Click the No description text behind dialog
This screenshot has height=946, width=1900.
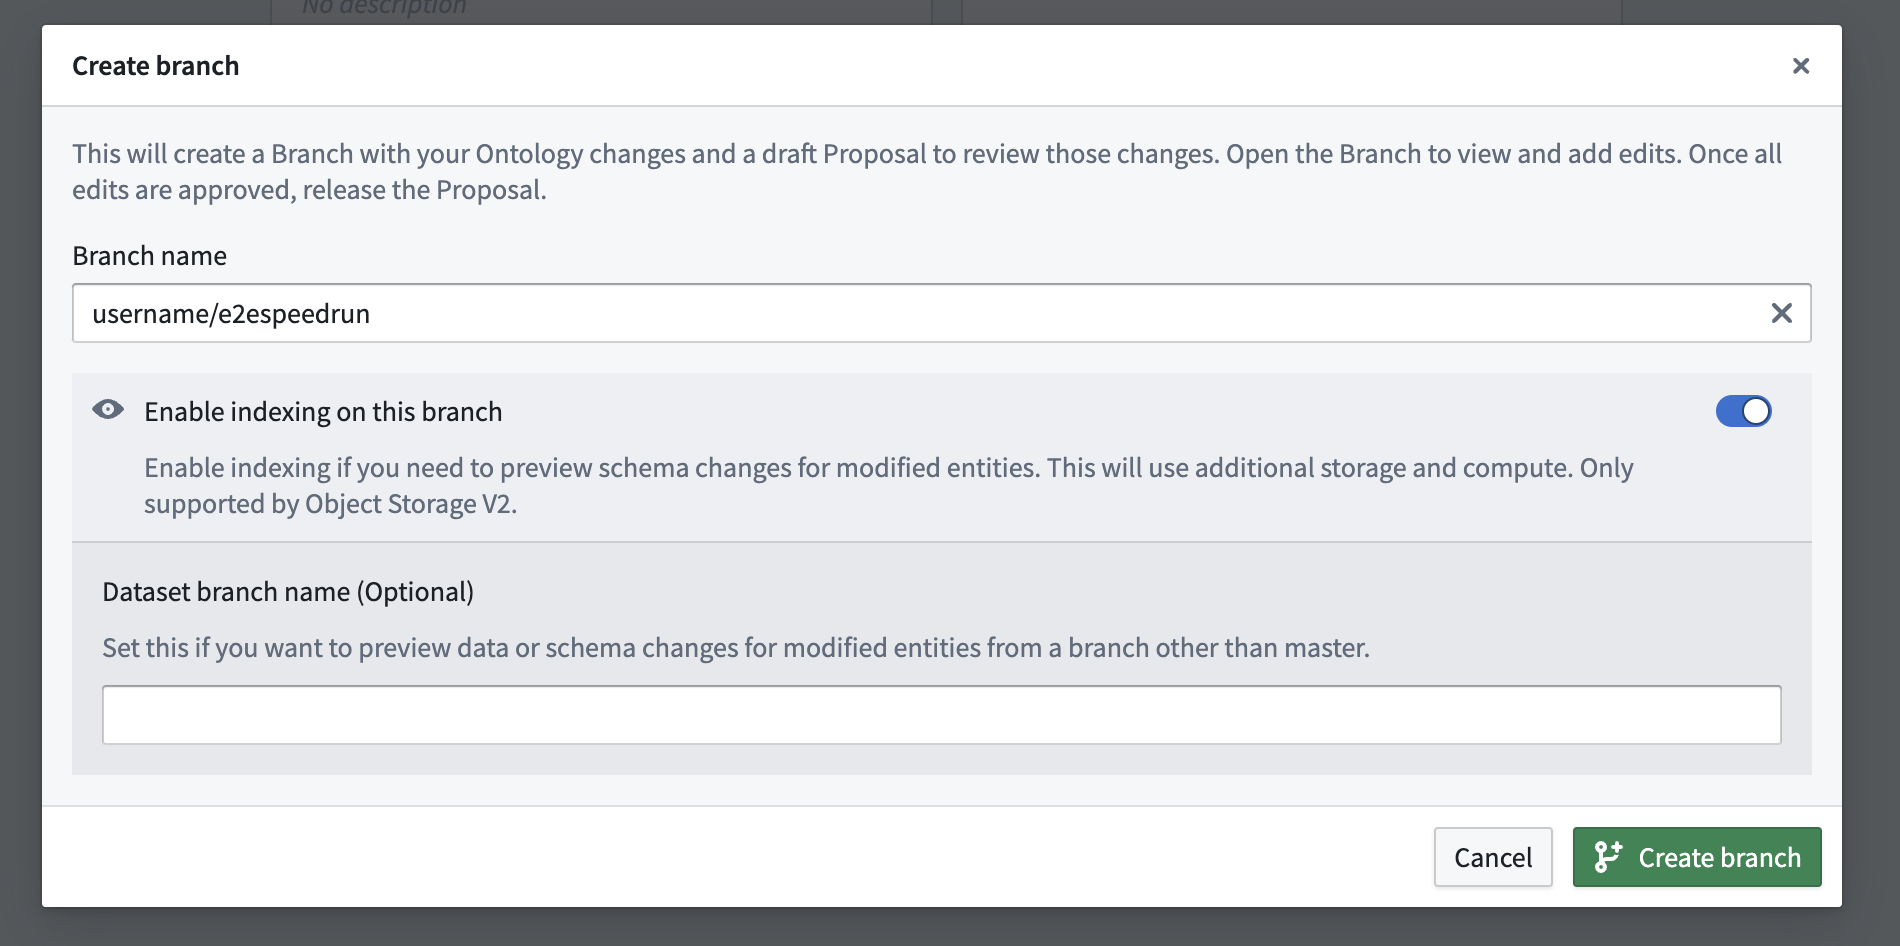click(x=384, y=8)
